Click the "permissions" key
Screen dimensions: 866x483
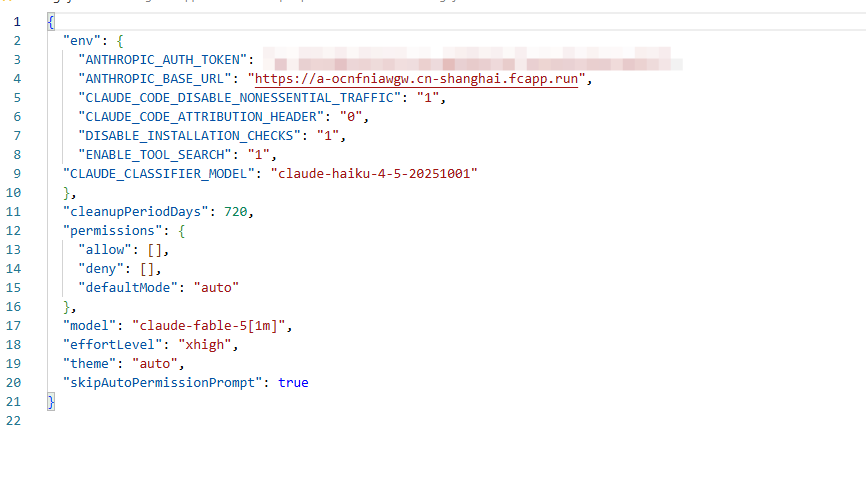click(112, 231)
